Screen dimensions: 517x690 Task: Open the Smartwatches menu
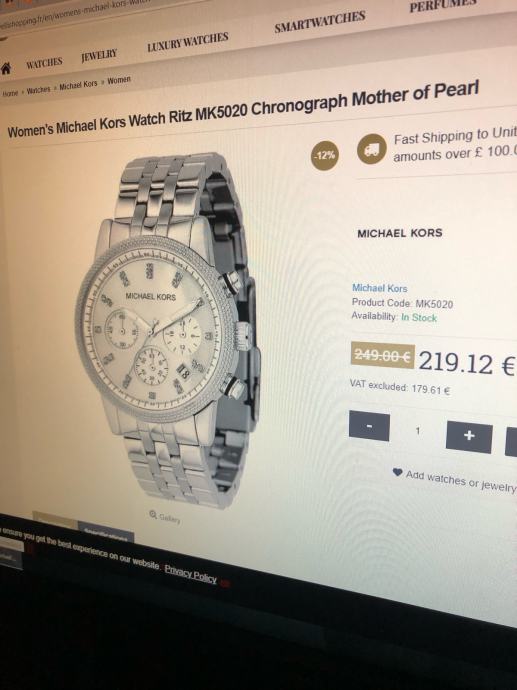tap(320, 21)
